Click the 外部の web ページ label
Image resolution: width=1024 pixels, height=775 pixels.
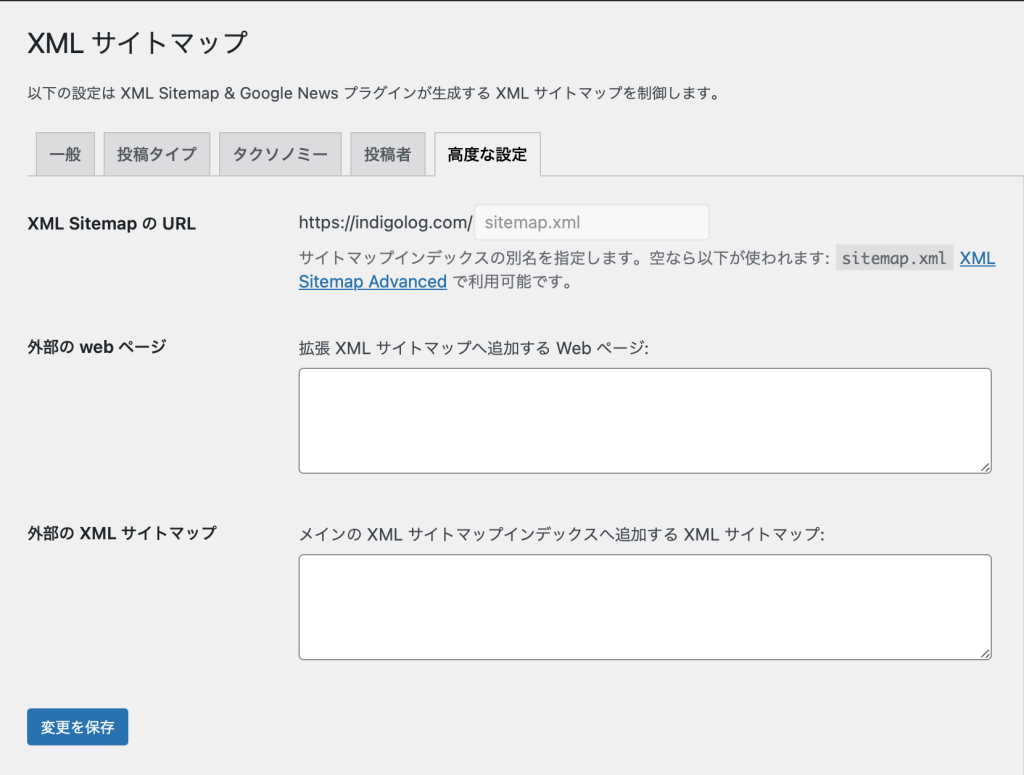[x=97, y=347]
